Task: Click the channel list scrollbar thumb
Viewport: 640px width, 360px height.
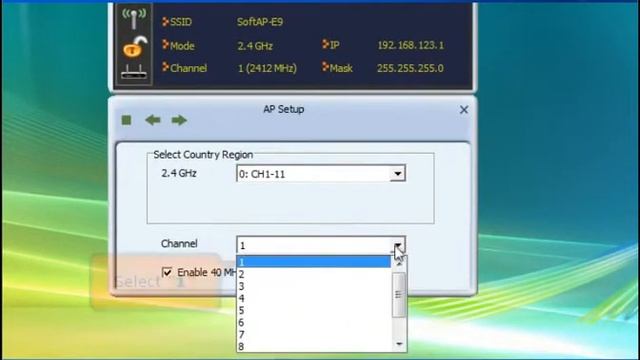Action: [399, 295]
